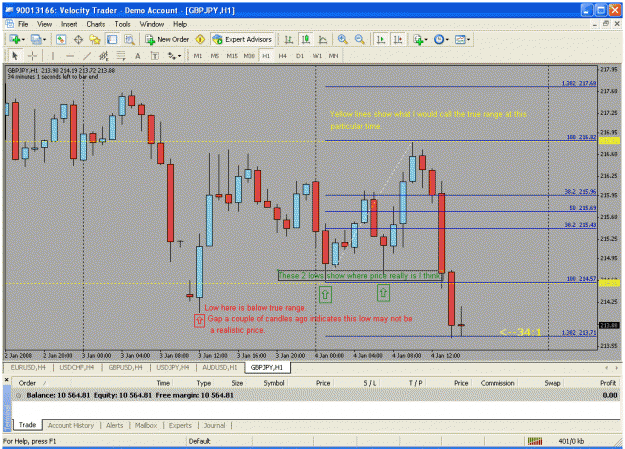This screenshot has height=449, width=625.
Task: Open the Profiles dropdown
Action: (38, 39)
